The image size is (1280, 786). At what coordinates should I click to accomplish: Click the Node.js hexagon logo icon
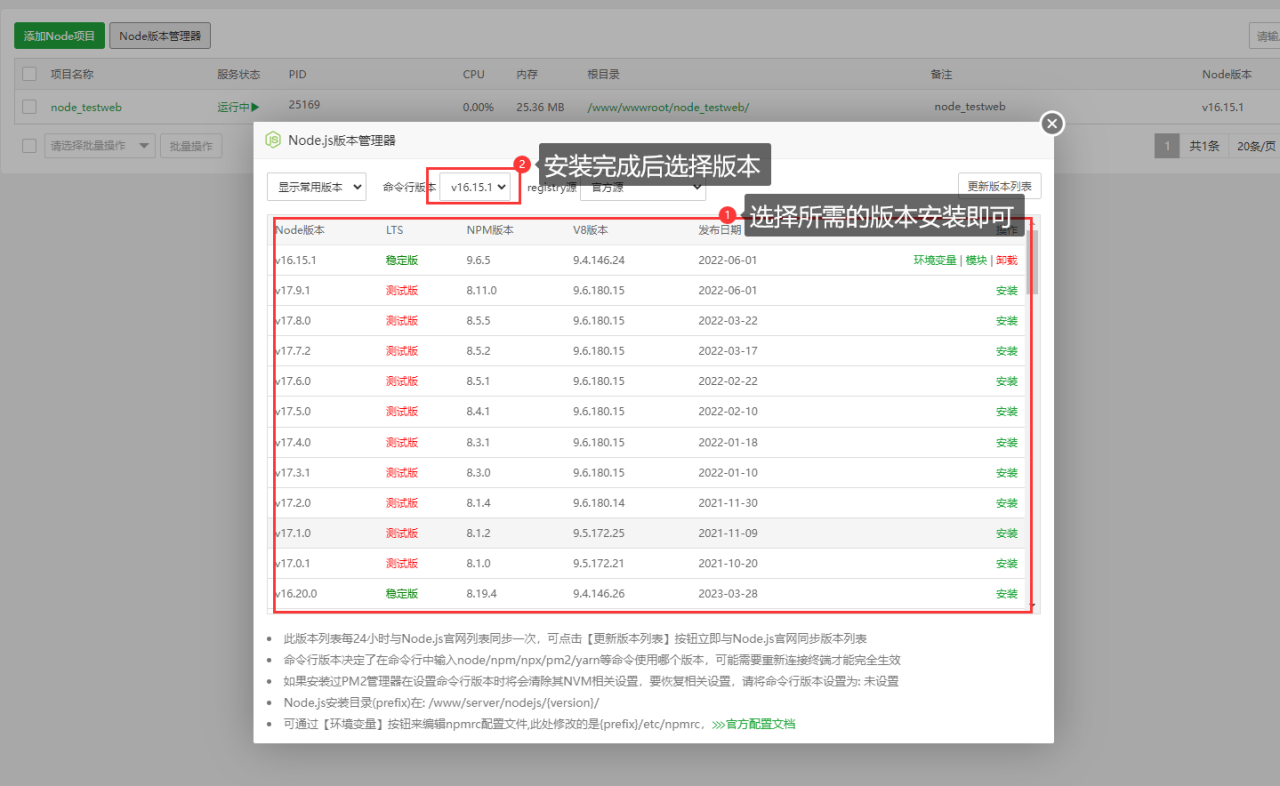271,141
